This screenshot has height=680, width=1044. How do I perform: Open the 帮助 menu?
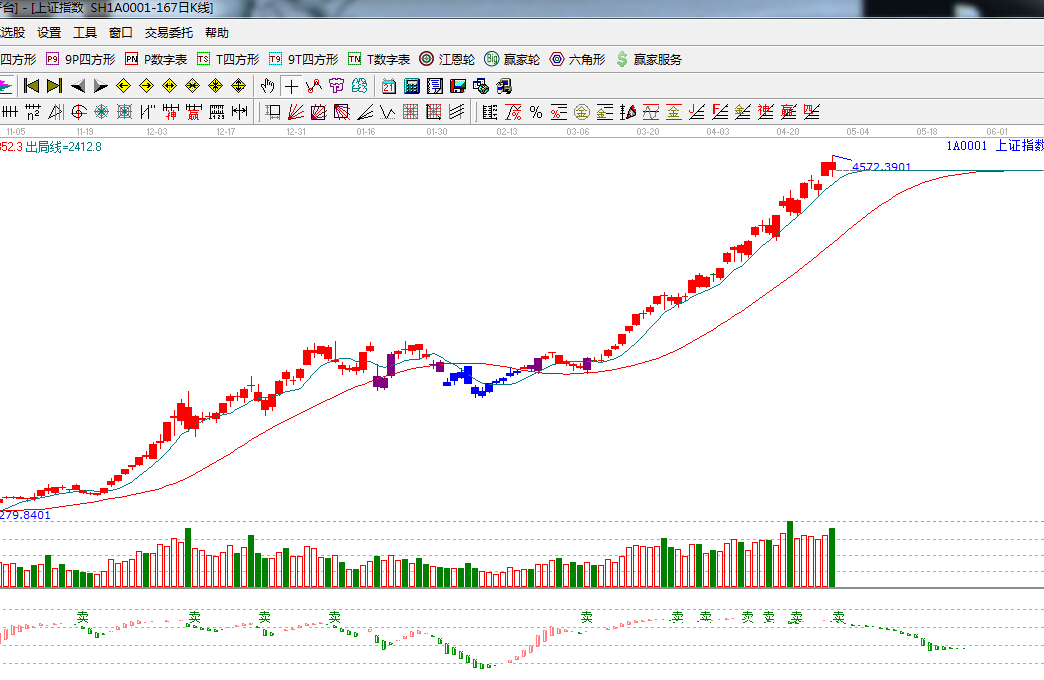(217, 32)
